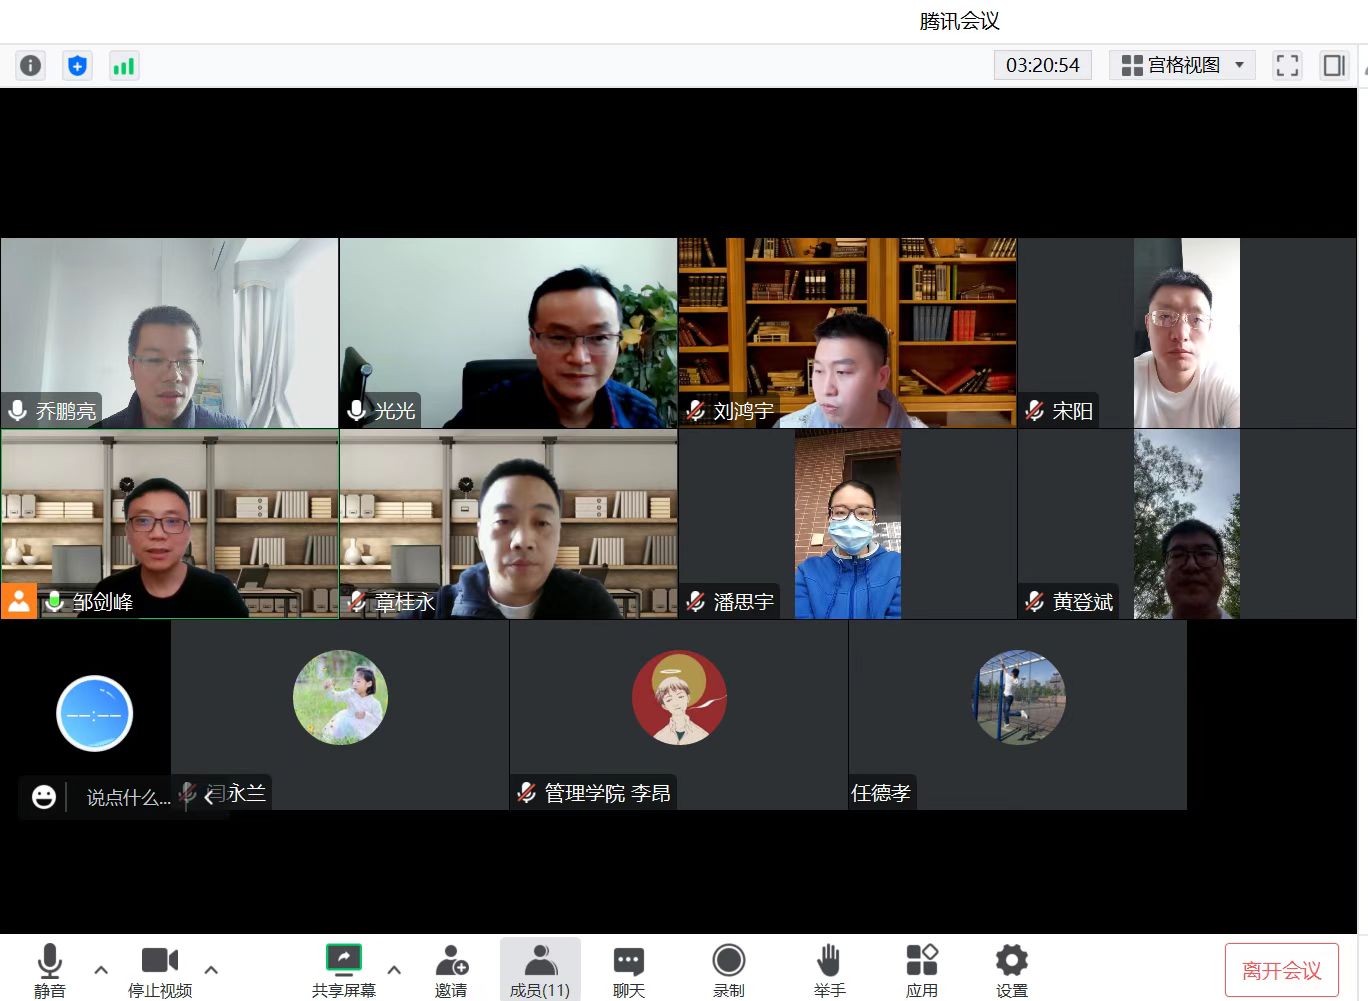The height and width of the screenshot is (1001, 1368).
Task: Click the blue security shield icon
Action: click(77, 66)
